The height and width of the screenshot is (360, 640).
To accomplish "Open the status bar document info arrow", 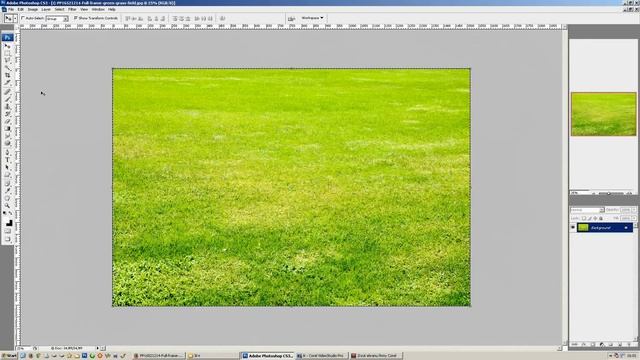I will [97, 348].
